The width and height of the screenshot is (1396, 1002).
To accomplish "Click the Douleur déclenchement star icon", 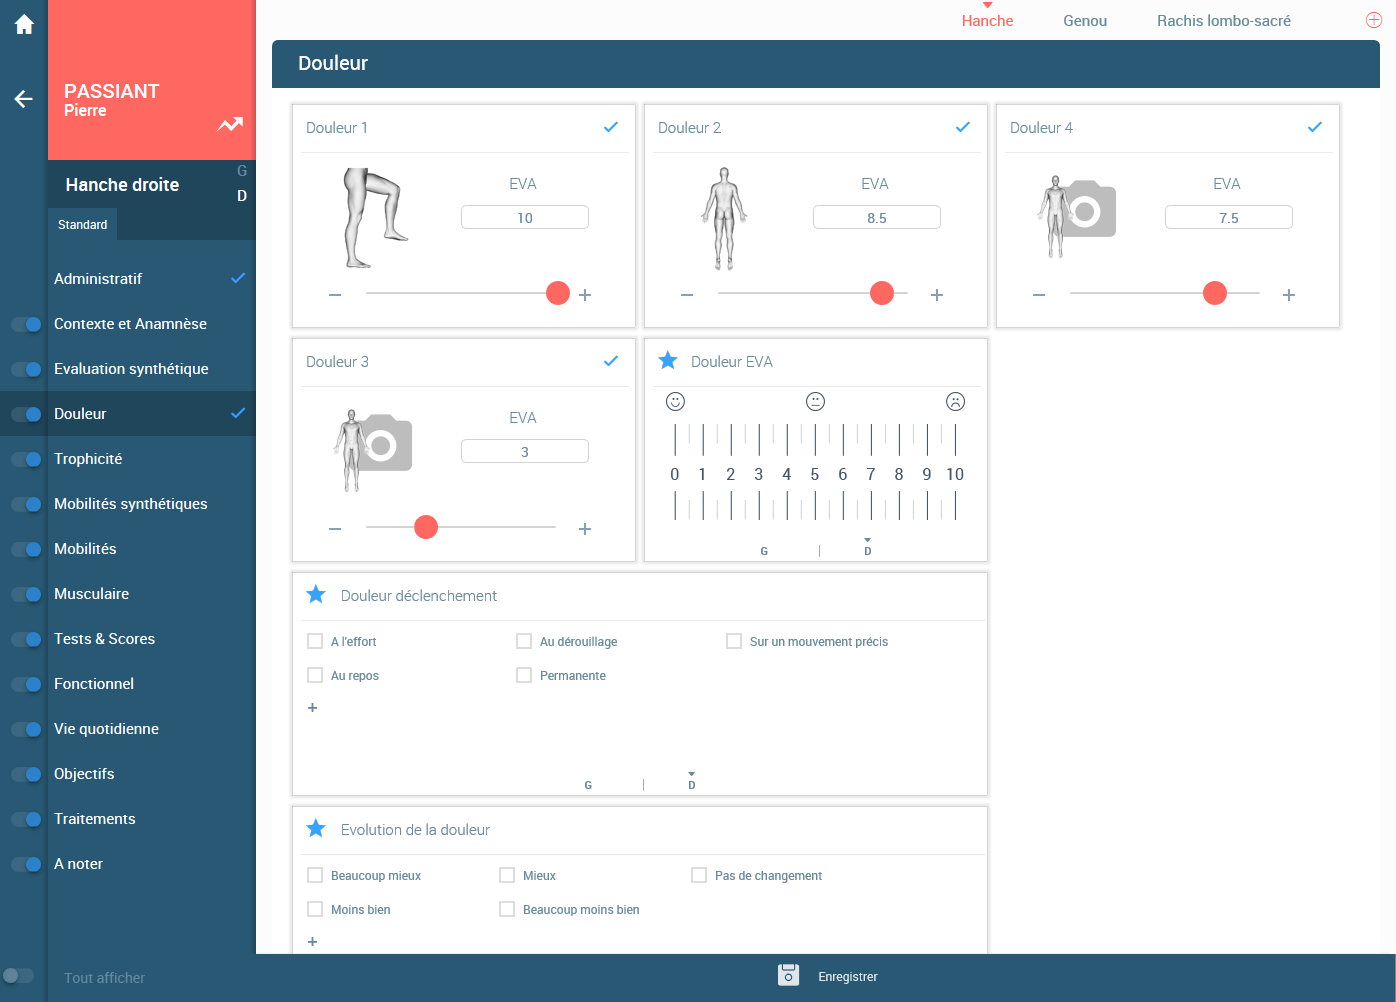I will [x=316, y=595].
